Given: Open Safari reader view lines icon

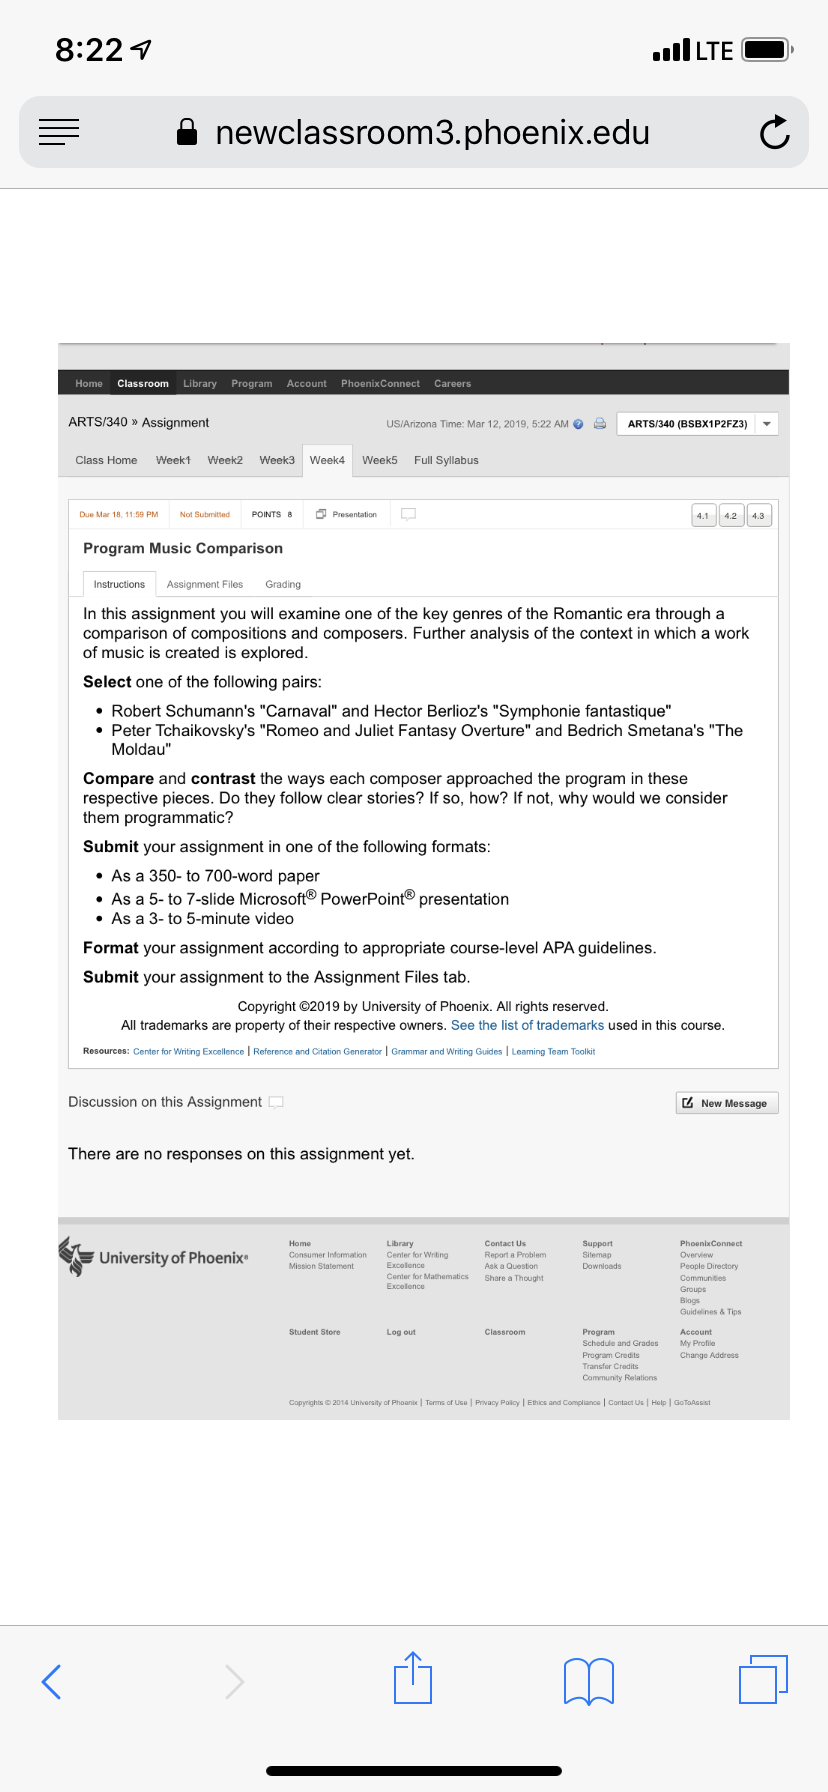Looking at the screenshot, I should point(59,132).
